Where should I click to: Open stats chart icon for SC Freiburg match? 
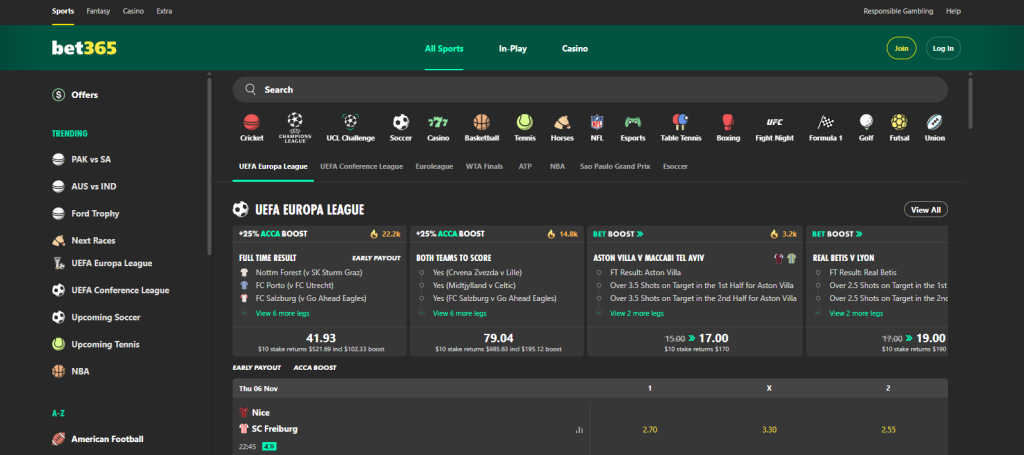point(579,430)
